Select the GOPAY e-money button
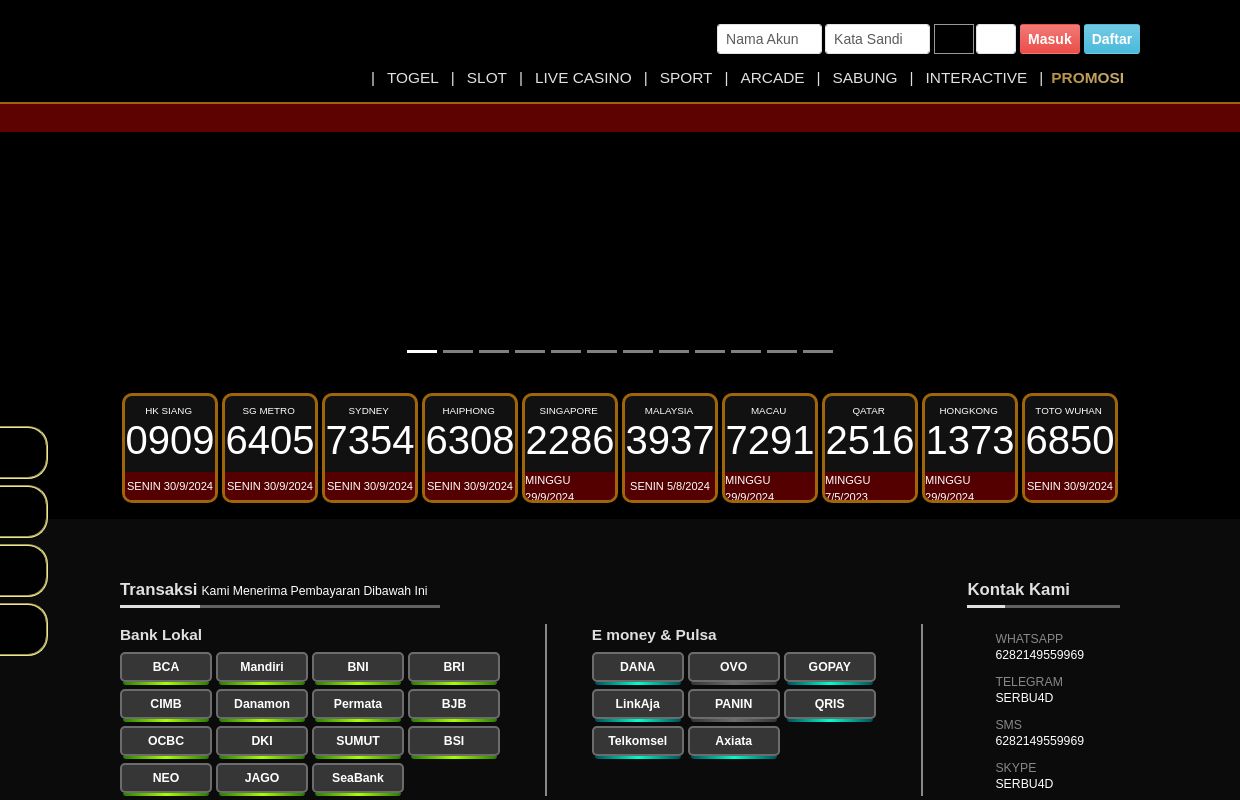This screenshot has width=1240, height=800. (x=830, y=667)
